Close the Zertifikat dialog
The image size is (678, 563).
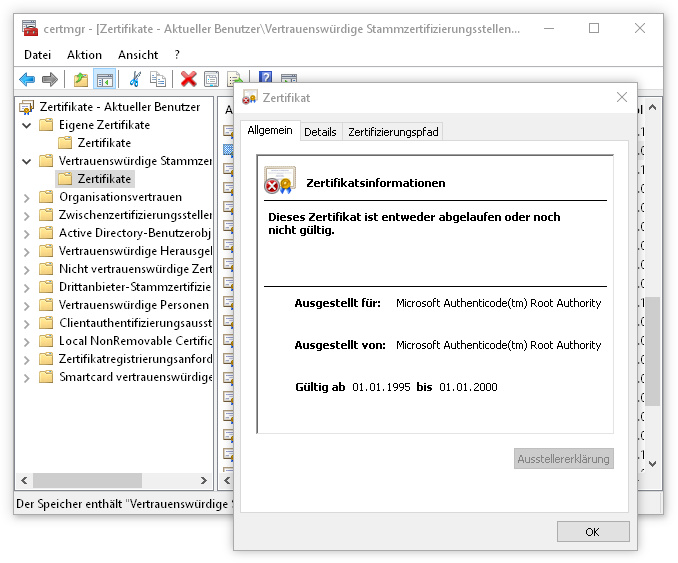(621, 97)
